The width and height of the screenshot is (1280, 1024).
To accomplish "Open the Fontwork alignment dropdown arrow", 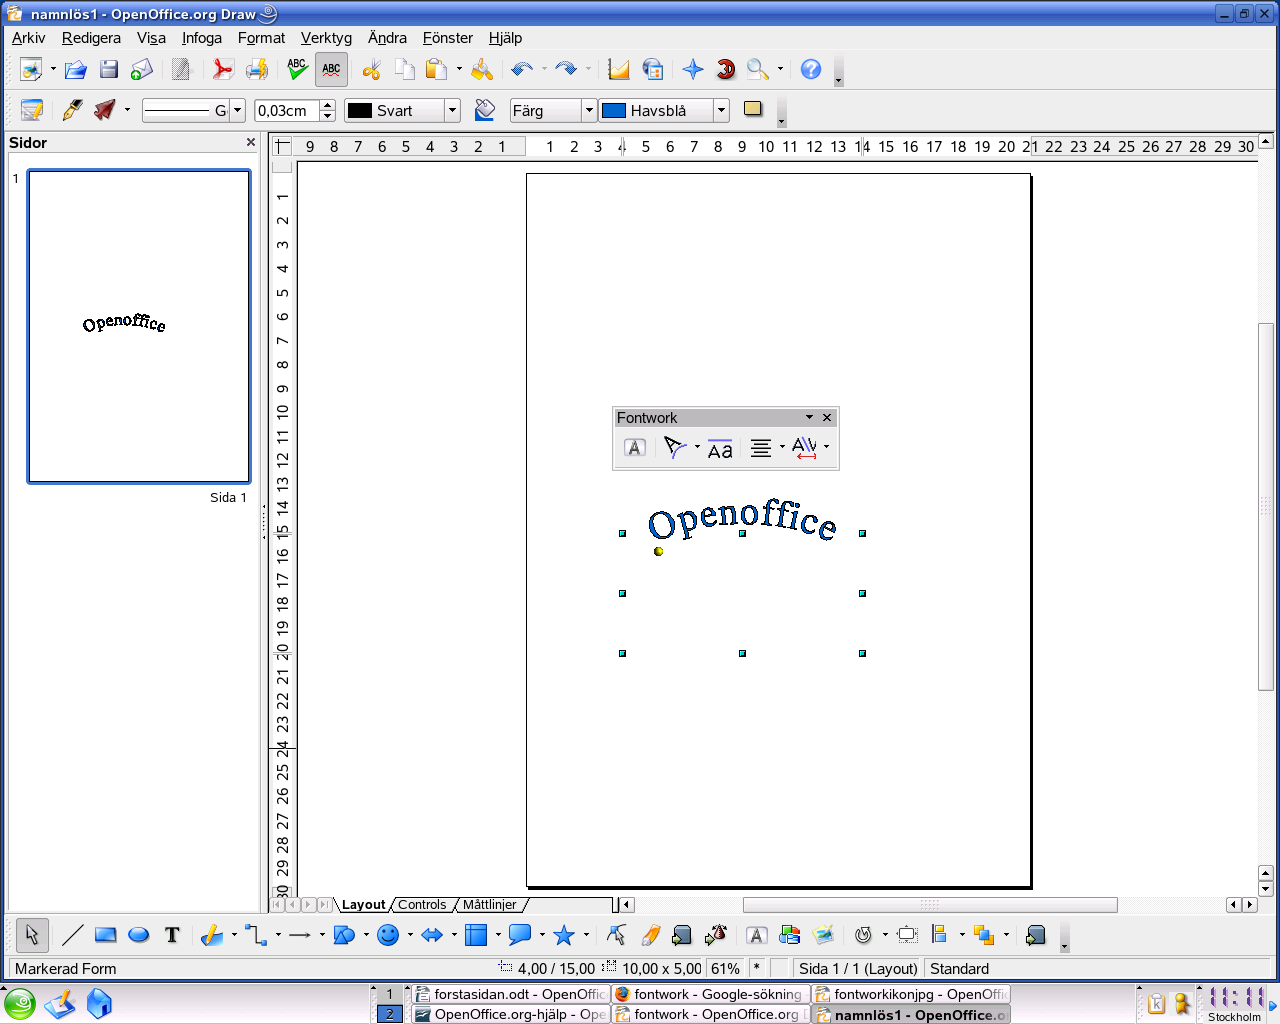I will [782, 447].
